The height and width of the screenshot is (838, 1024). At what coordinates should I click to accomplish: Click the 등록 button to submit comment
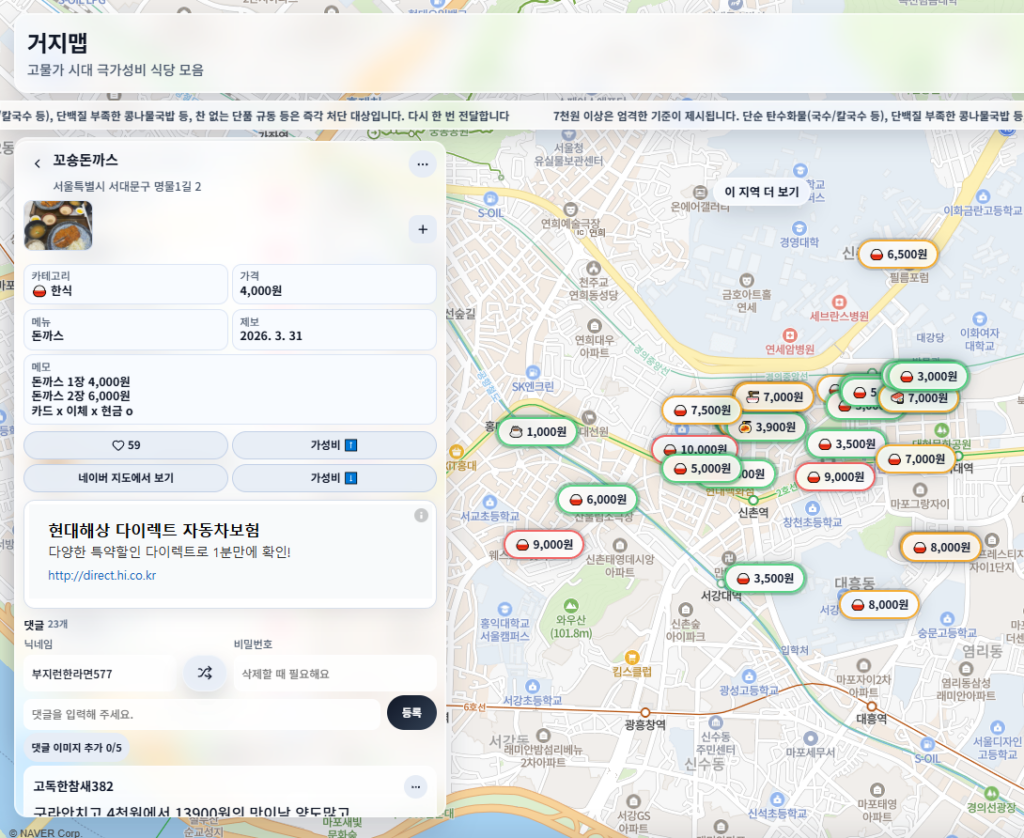pyautogui.click(x=411, y=713)
